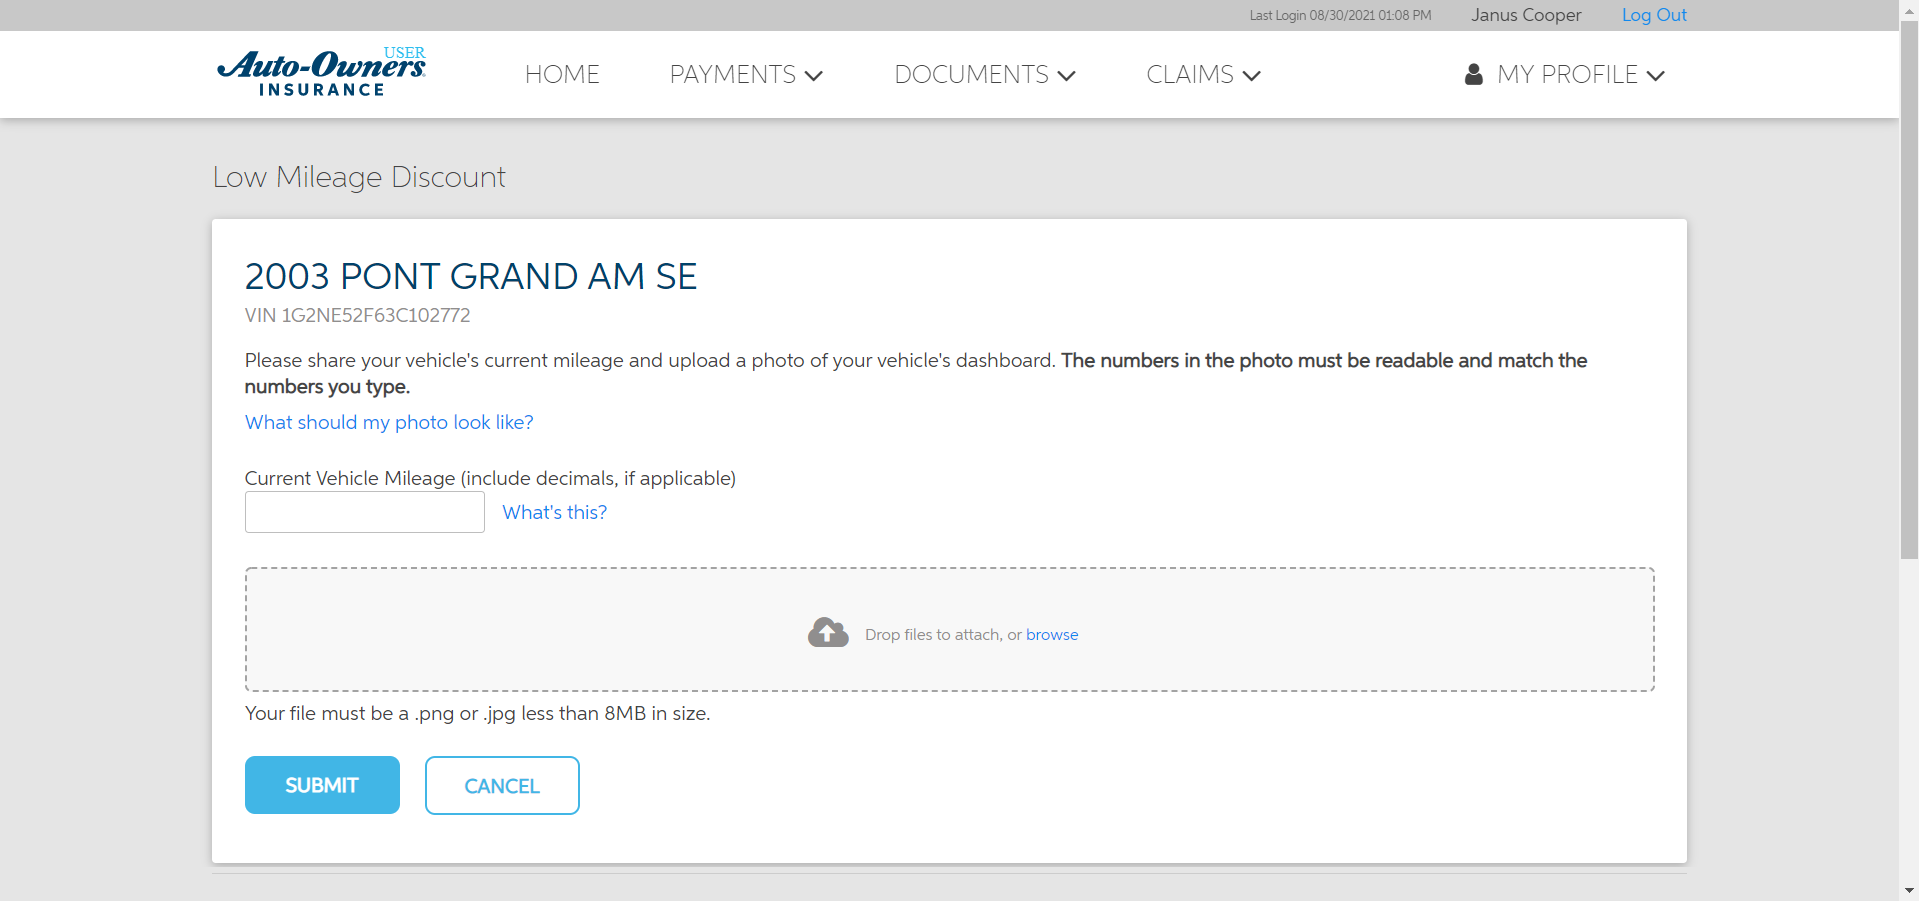The width and height of the screenshot is (1919, 901).
Task: Click the Last Login timestamp text
Action: tap(1340, 15)
